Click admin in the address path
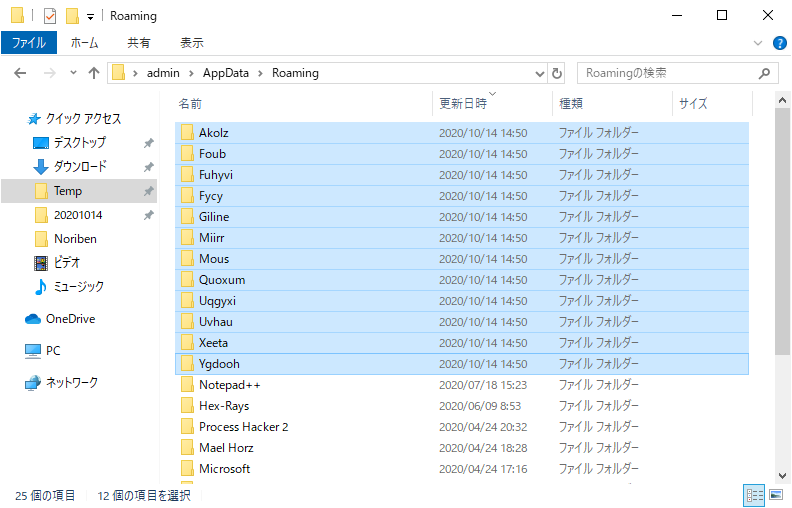This screenshot has width=792, height=508. 163,73
